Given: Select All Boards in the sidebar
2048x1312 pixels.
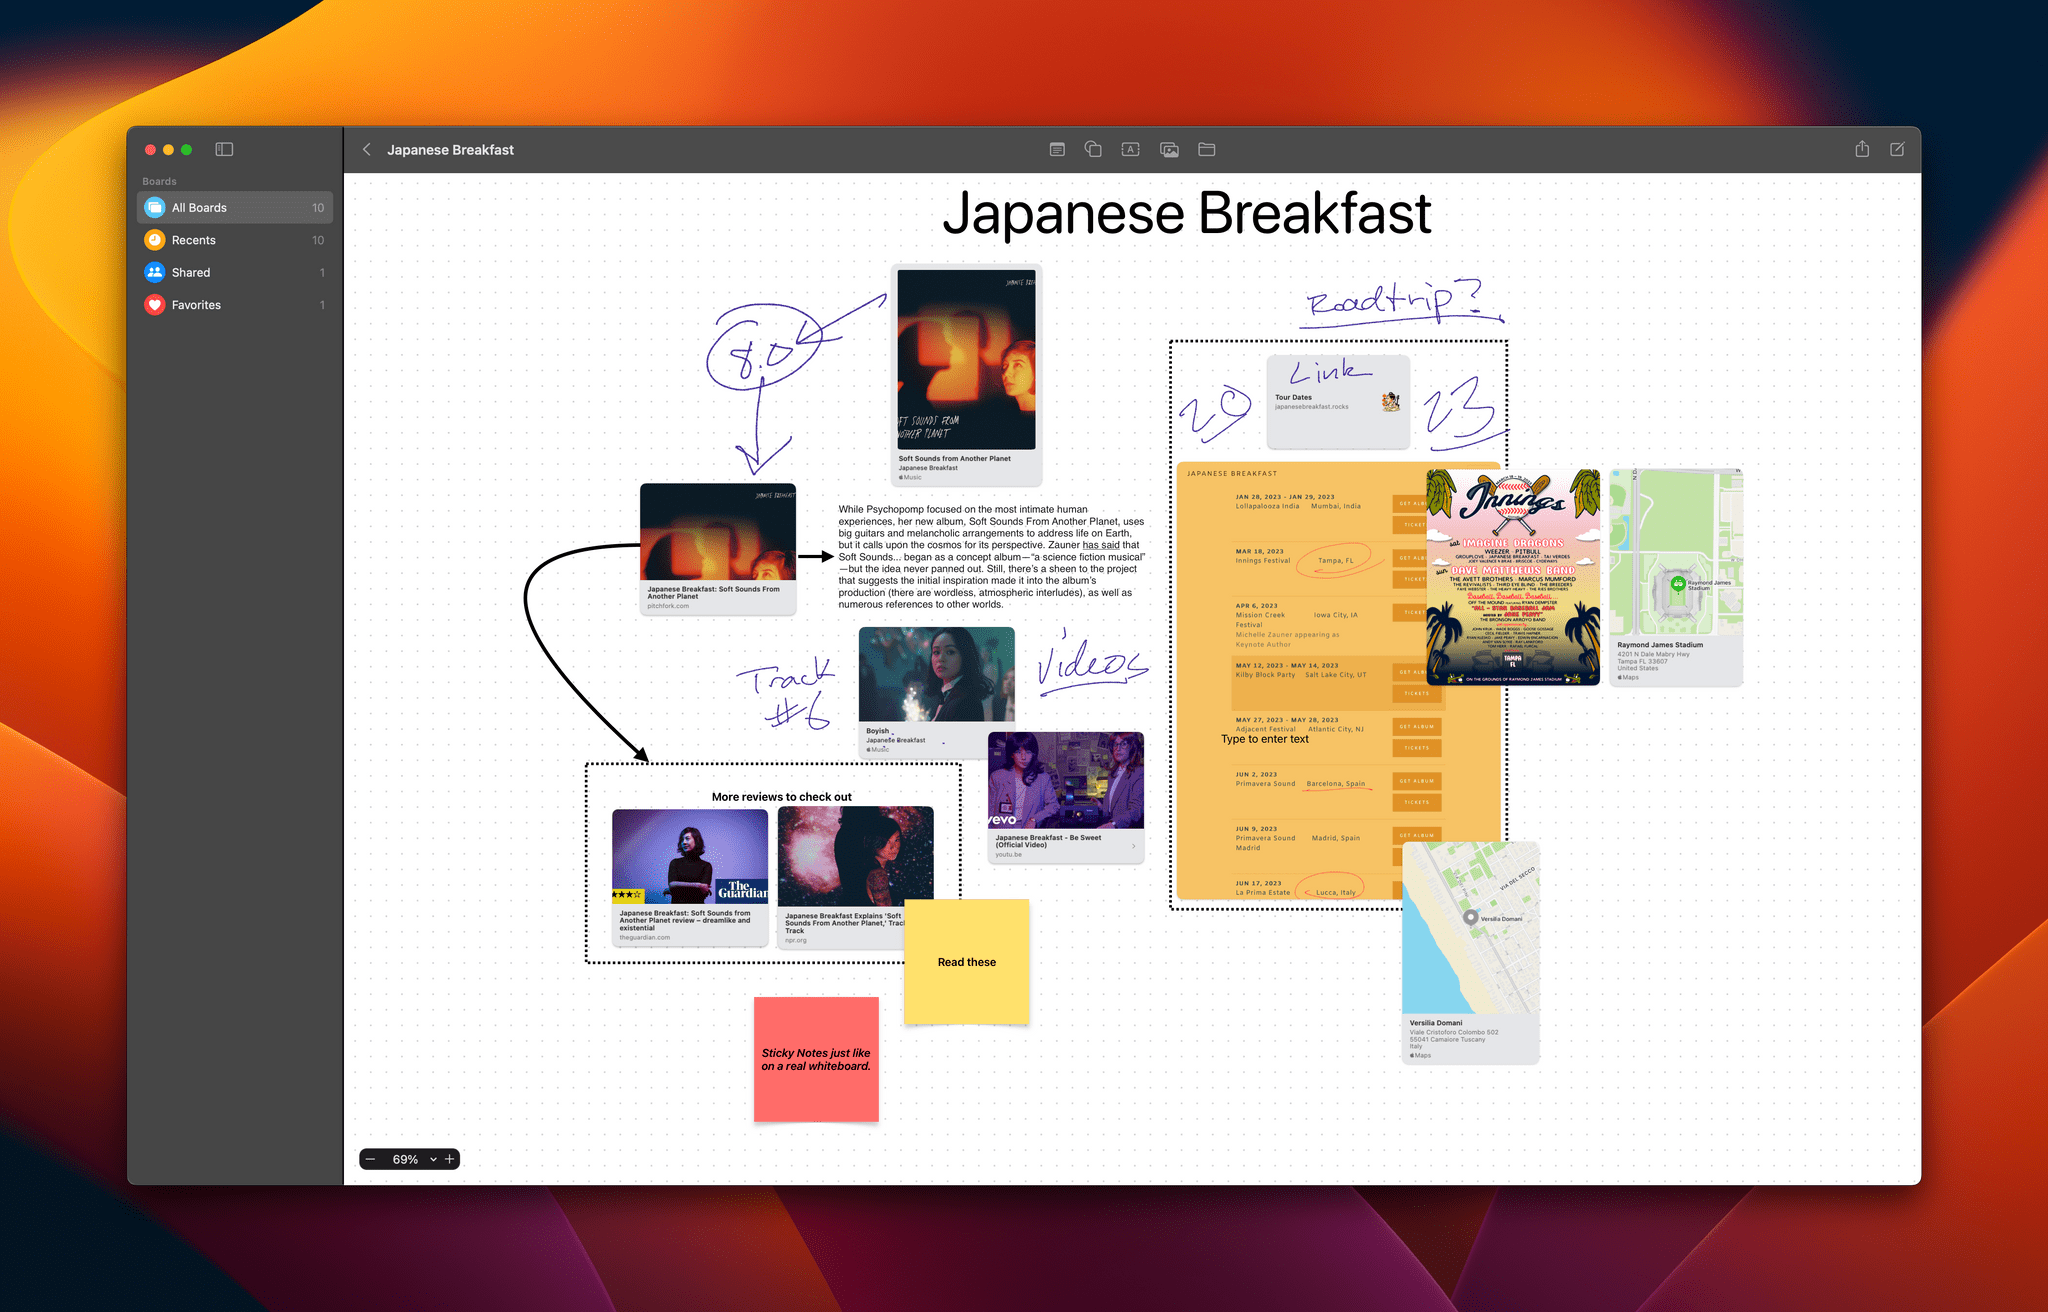Looking at the screenshot, I should coord(235,208).
